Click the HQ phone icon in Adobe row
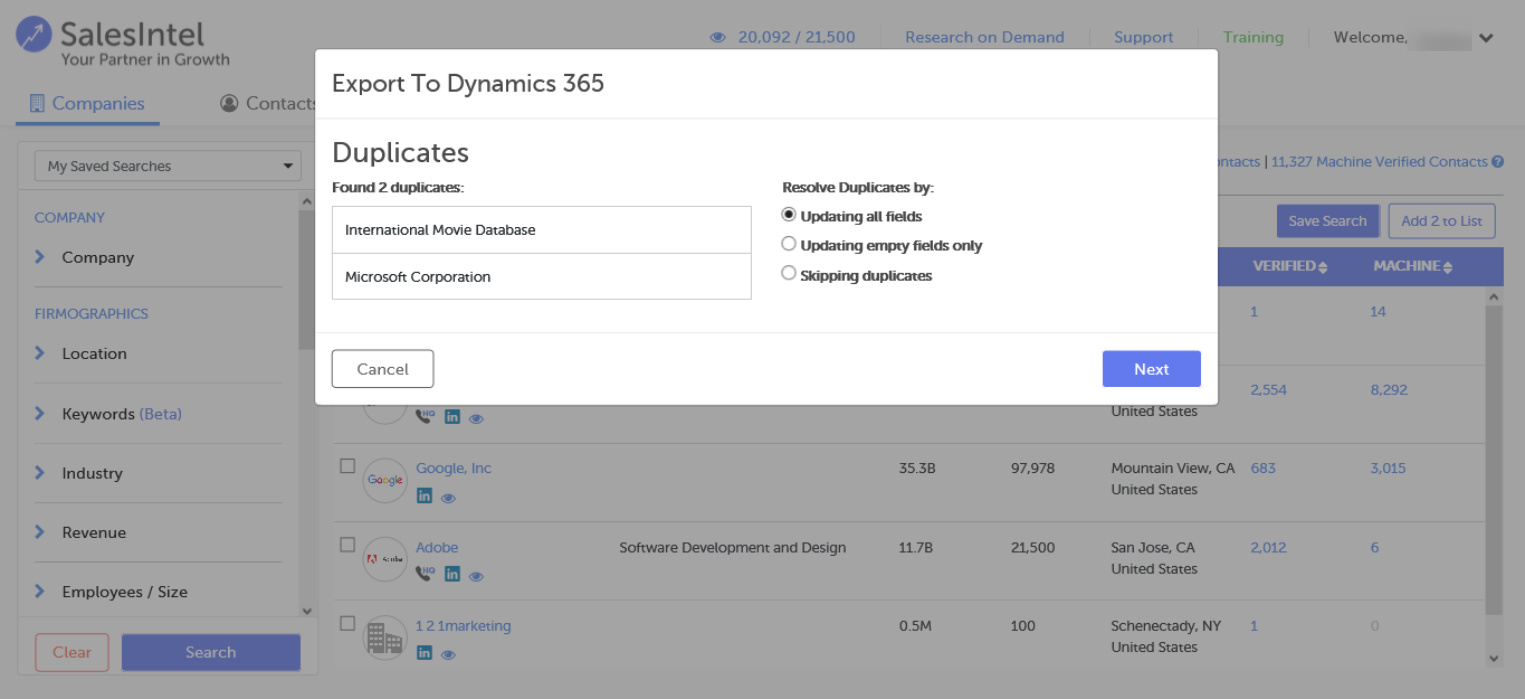This screenshot has height=699, width=1525. (x=425, y=574)
